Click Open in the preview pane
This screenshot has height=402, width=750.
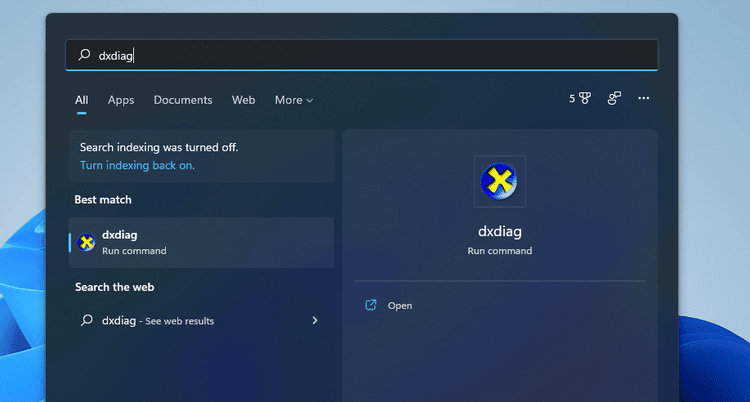(400, 306)
